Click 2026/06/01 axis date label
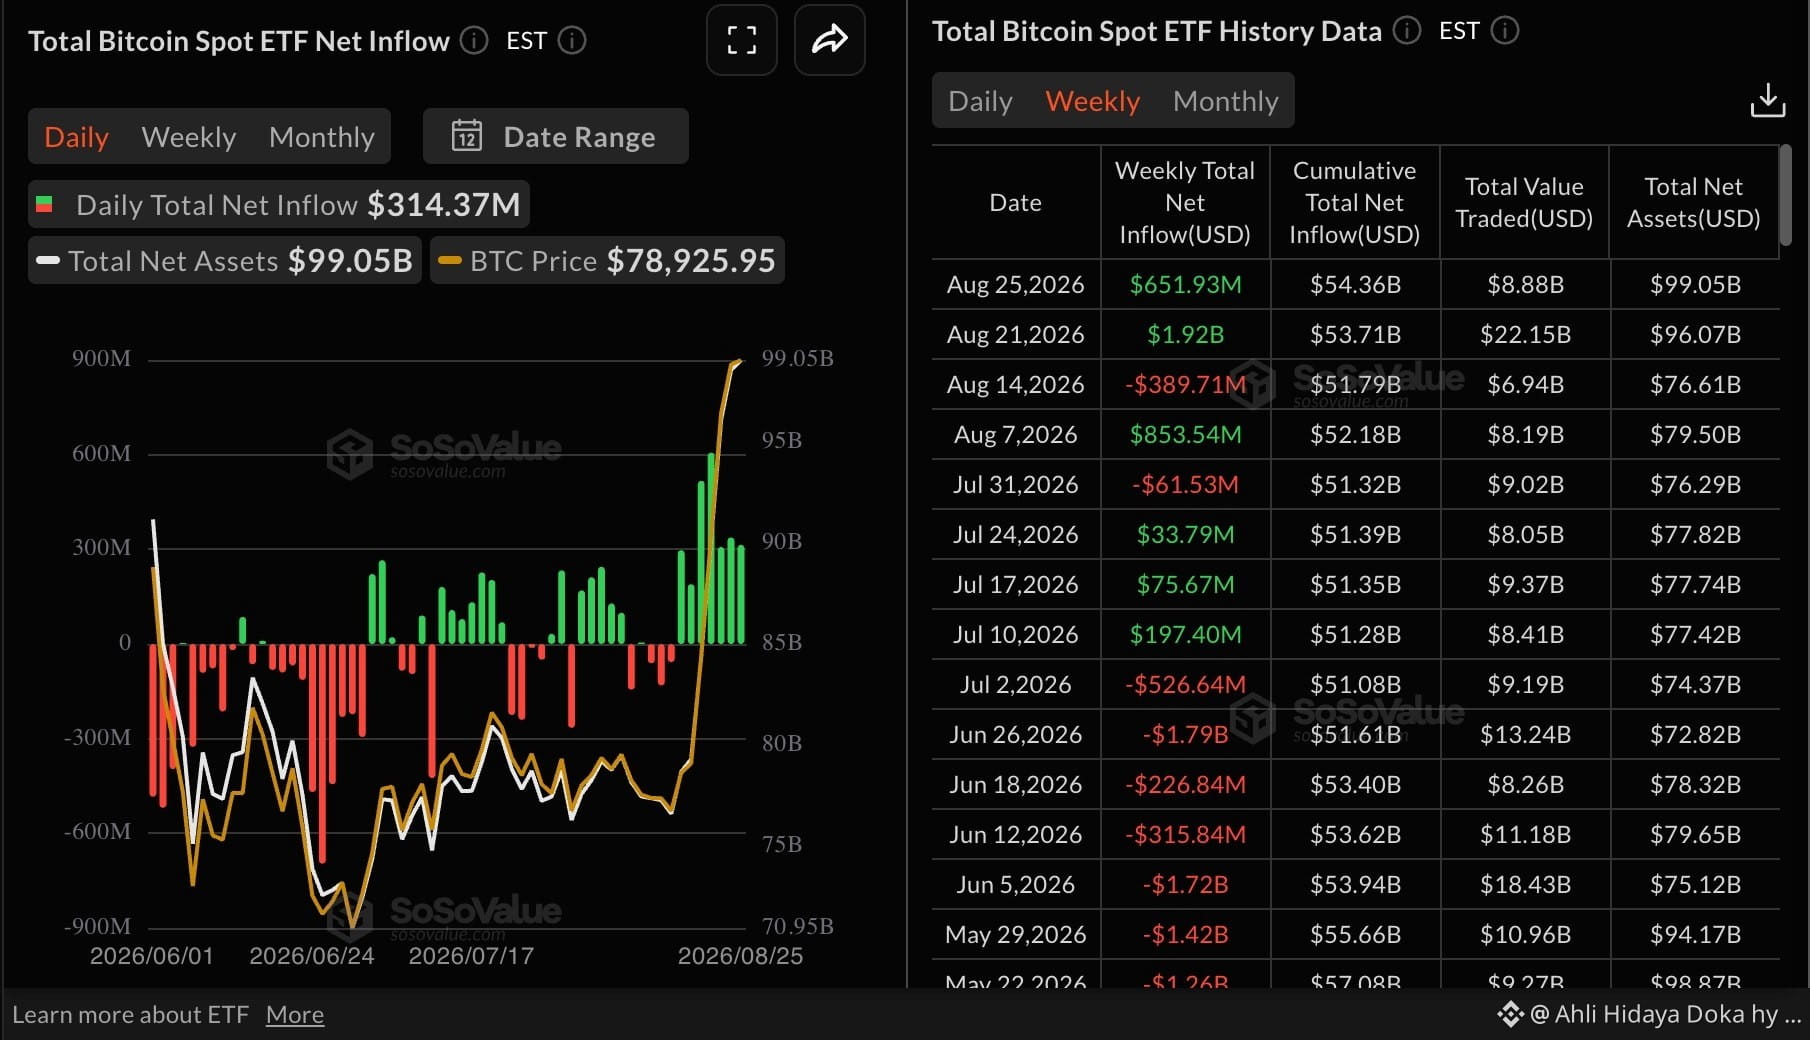The width and height of the screenshot is (1810, 1040). click(152, 956)
